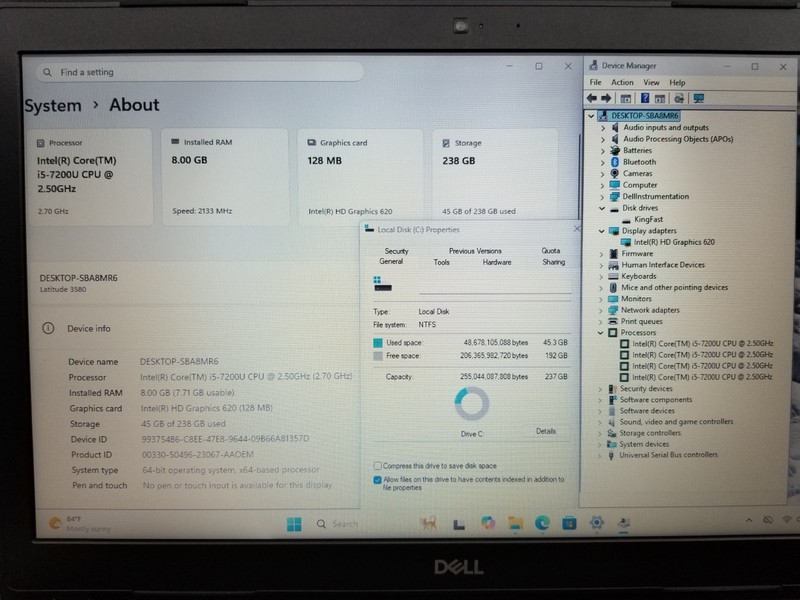Click the drive label field in Properties
This screenshot has width=800, height=600.
pyautogui.click(x=494, y=287)
